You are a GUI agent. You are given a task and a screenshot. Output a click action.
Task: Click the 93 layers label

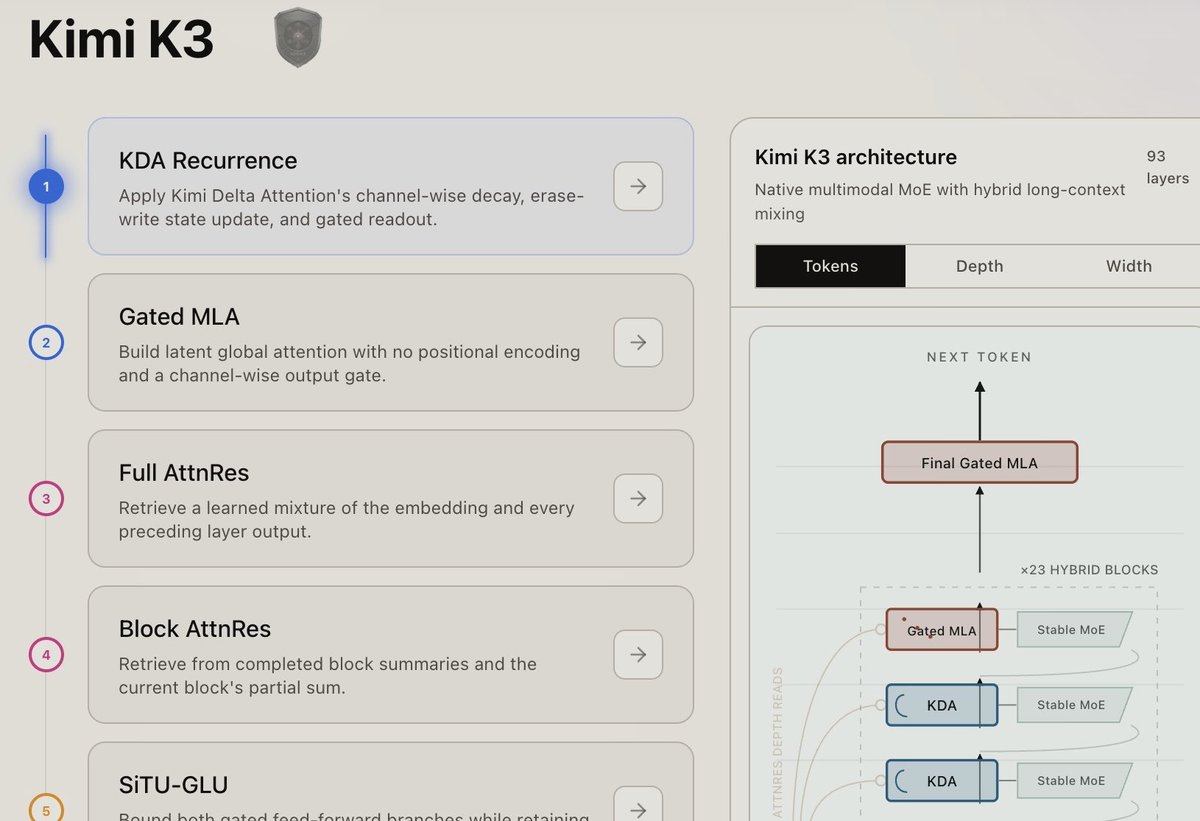(1167, 167)
